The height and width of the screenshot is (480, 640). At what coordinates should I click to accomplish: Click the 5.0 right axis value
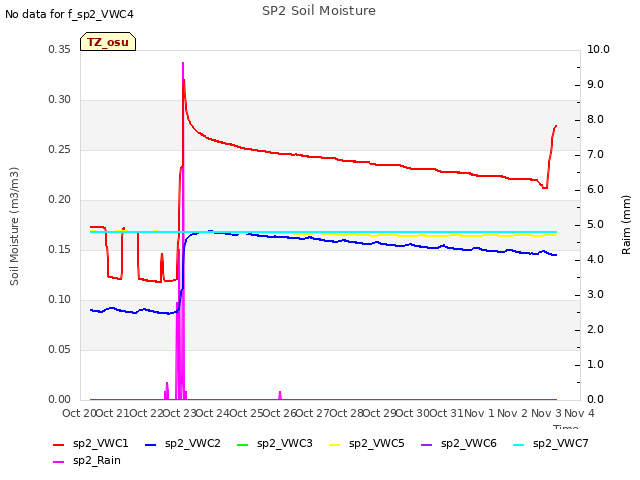[x=596, y=225]
